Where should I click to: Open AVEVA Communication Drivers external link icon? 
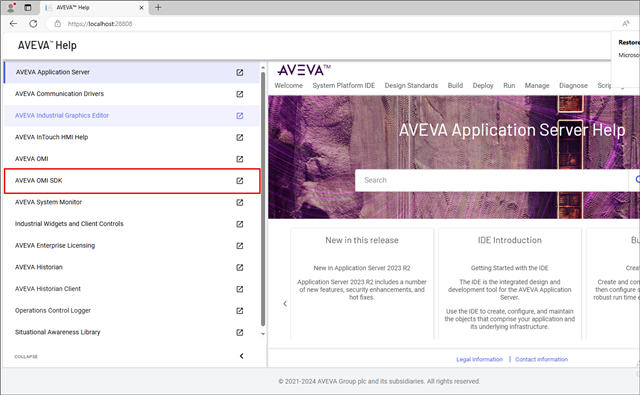(240, 94)
